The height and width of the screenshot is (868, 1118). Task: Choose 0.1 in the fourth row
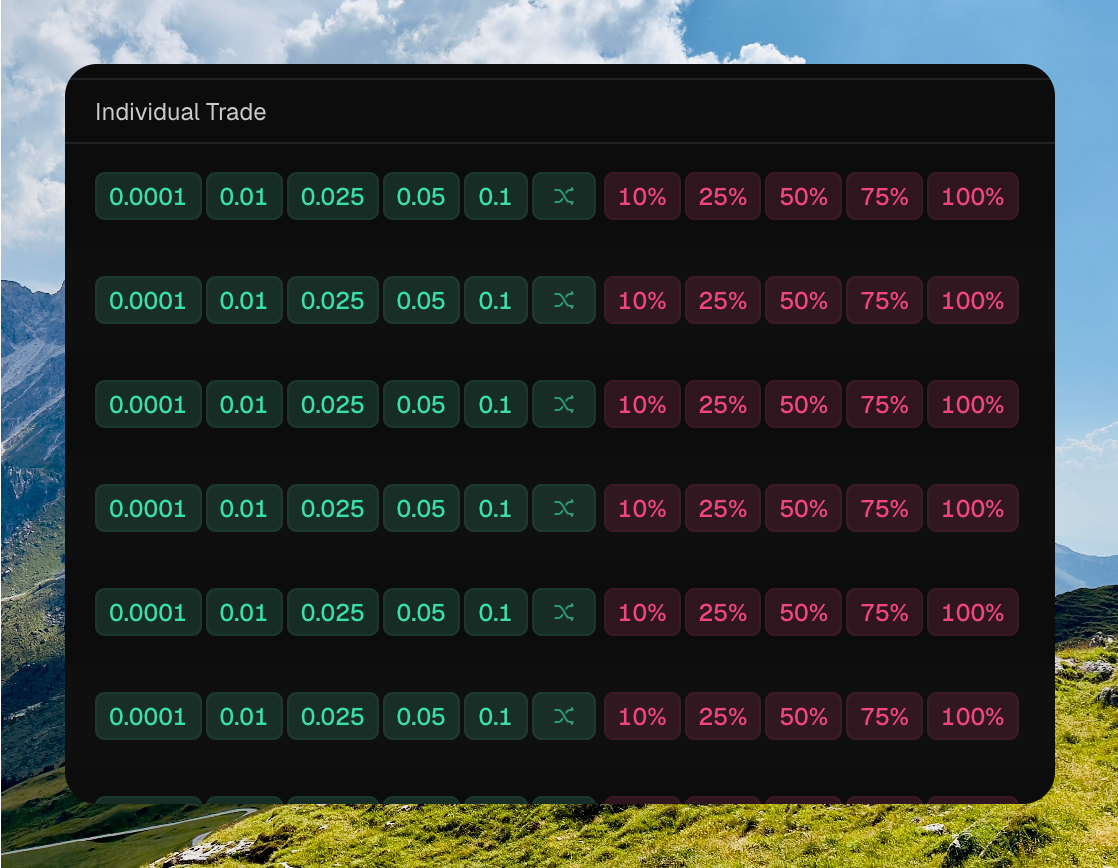point(496,509)
